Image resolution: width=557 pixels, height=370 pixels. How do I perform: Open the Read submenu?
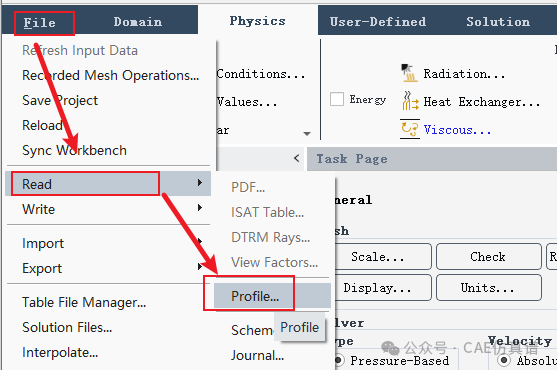108,184
